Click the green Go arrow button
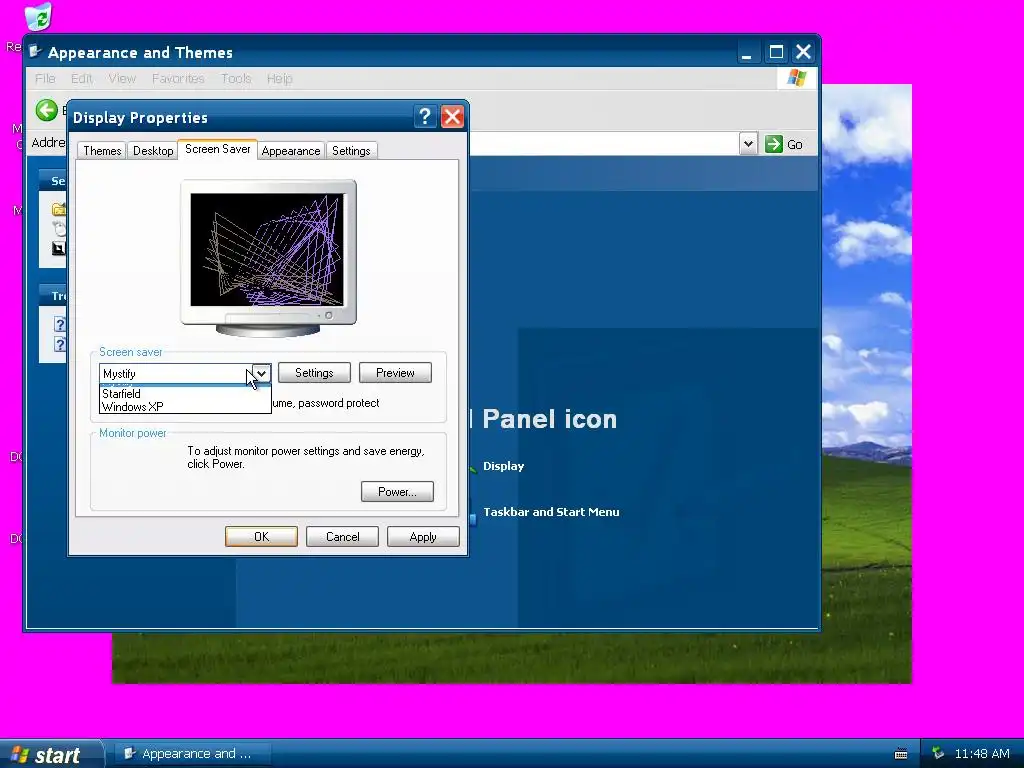Viewport: 1024px width, 768px height. pos(774,144)
